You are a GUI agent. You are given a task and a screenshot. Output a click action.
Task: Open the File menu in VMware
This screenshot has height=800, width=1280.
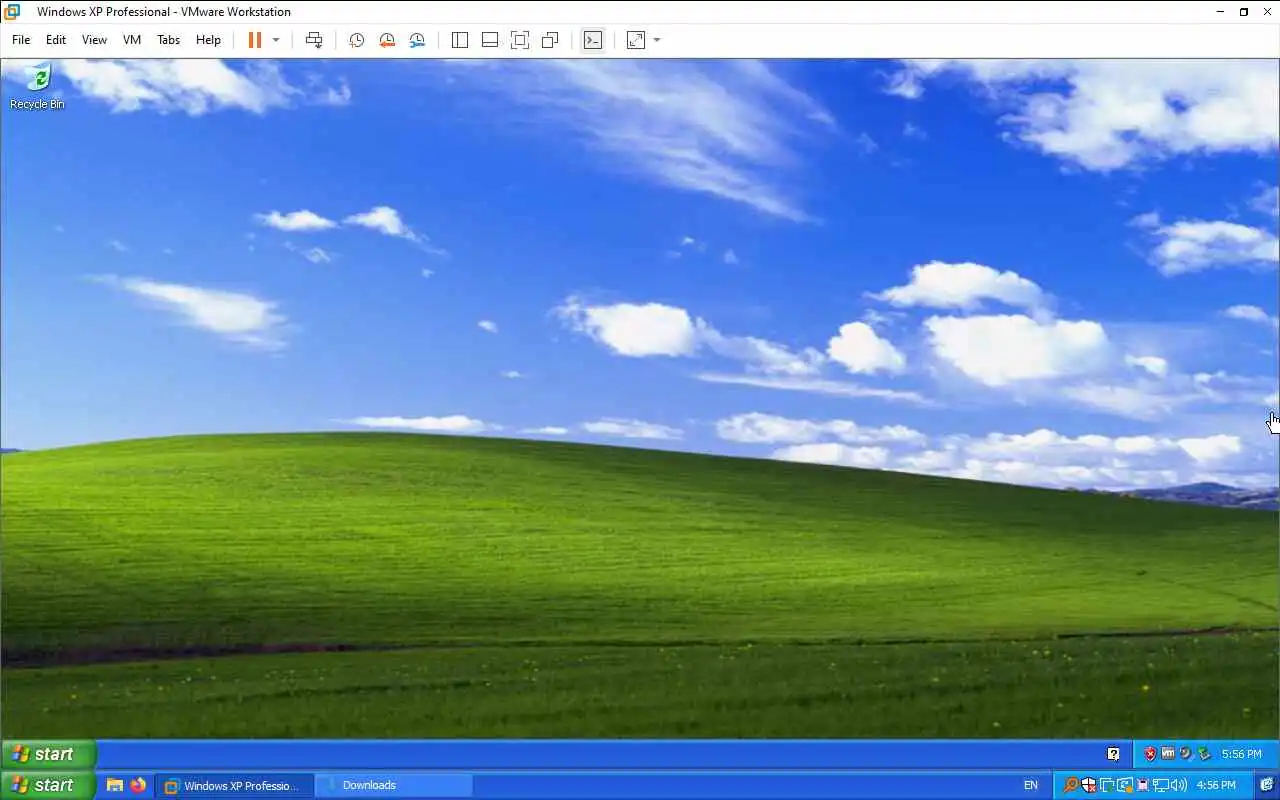pos(21,40)
